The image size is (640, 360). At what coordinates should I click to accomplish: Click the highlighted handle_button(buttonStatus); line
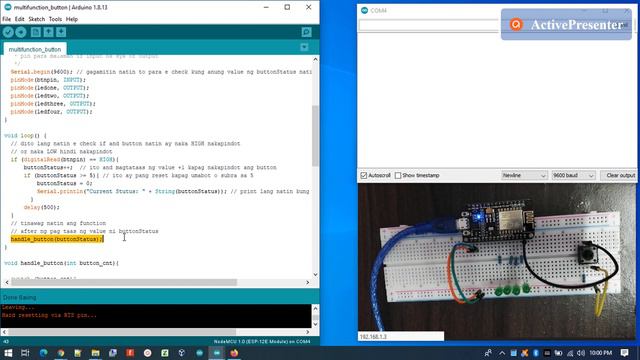[x=57, y=239]
